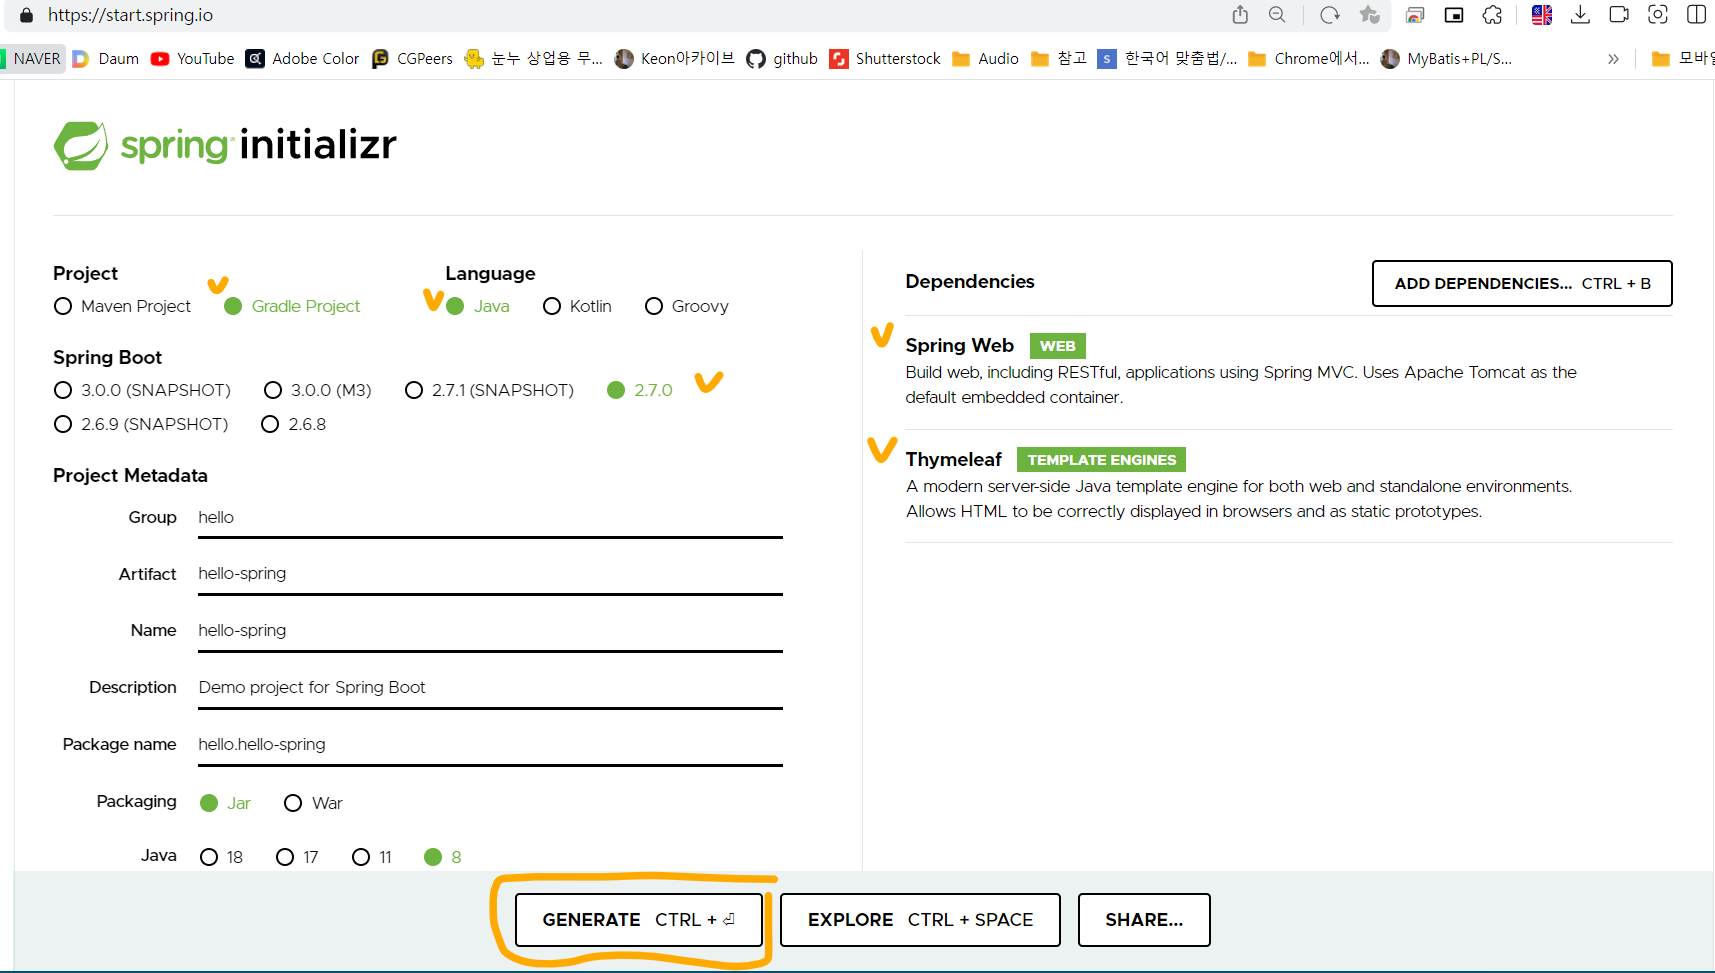This screenshot has height=973, width=1715.
Task: Click the screenshot capture icon in toolbar
Action: [1657, 15]
